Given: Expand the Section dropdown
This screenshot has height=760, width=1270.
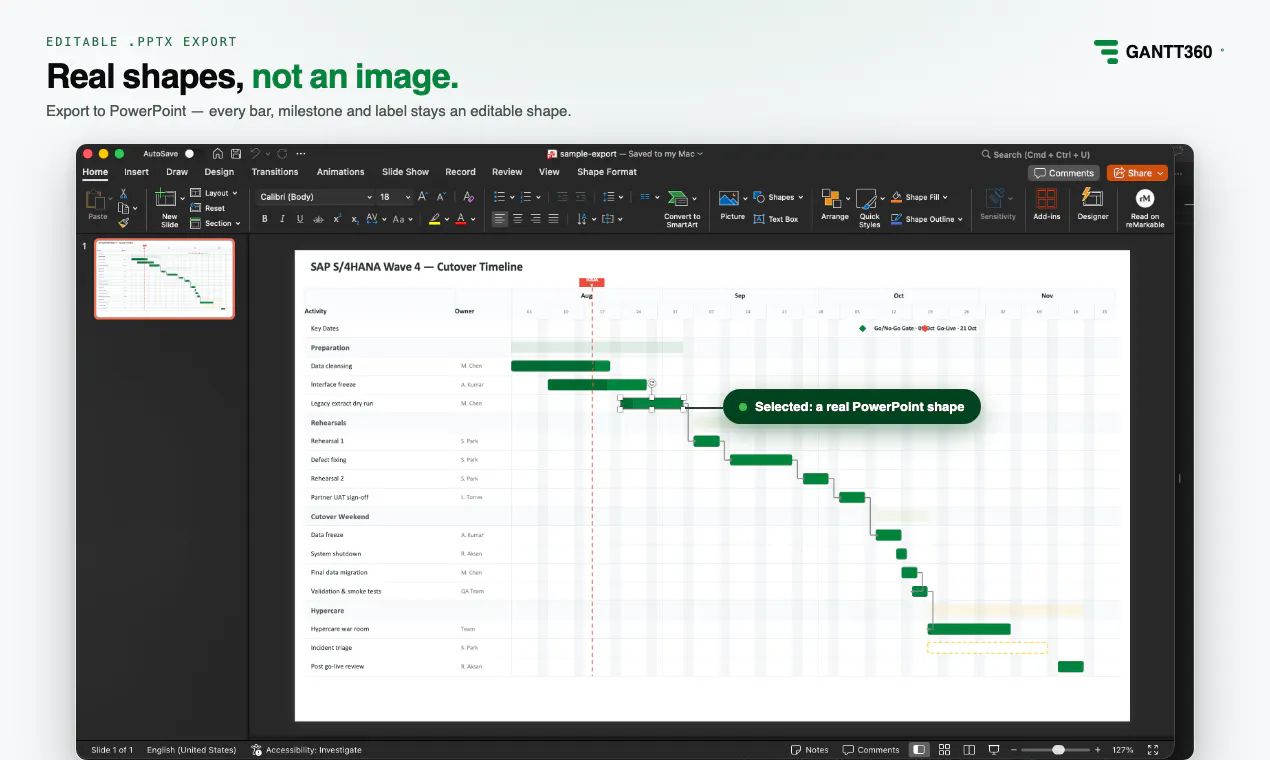Looking at the screenshot, I should 215,223.
